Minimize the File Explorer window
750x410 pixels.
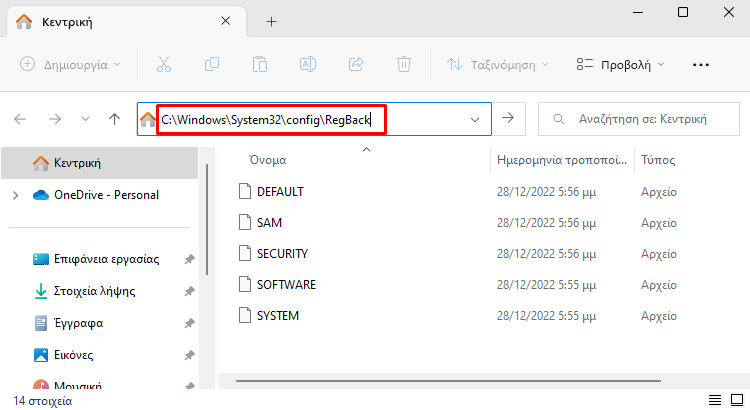[638, 12]
